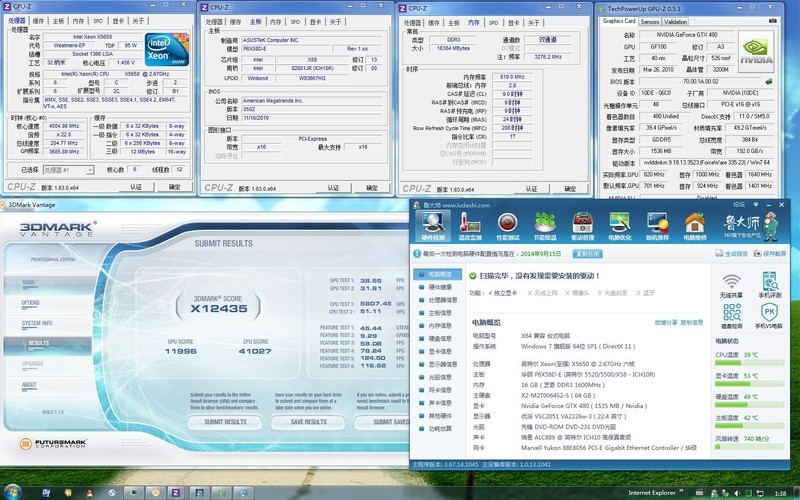Image resolution: width=800 pixels, height=500 pixels.
Task: Open SPD tab in the DDR3 memory CPU-Z window
Action: pyautogui.click(x=493, y=23)
